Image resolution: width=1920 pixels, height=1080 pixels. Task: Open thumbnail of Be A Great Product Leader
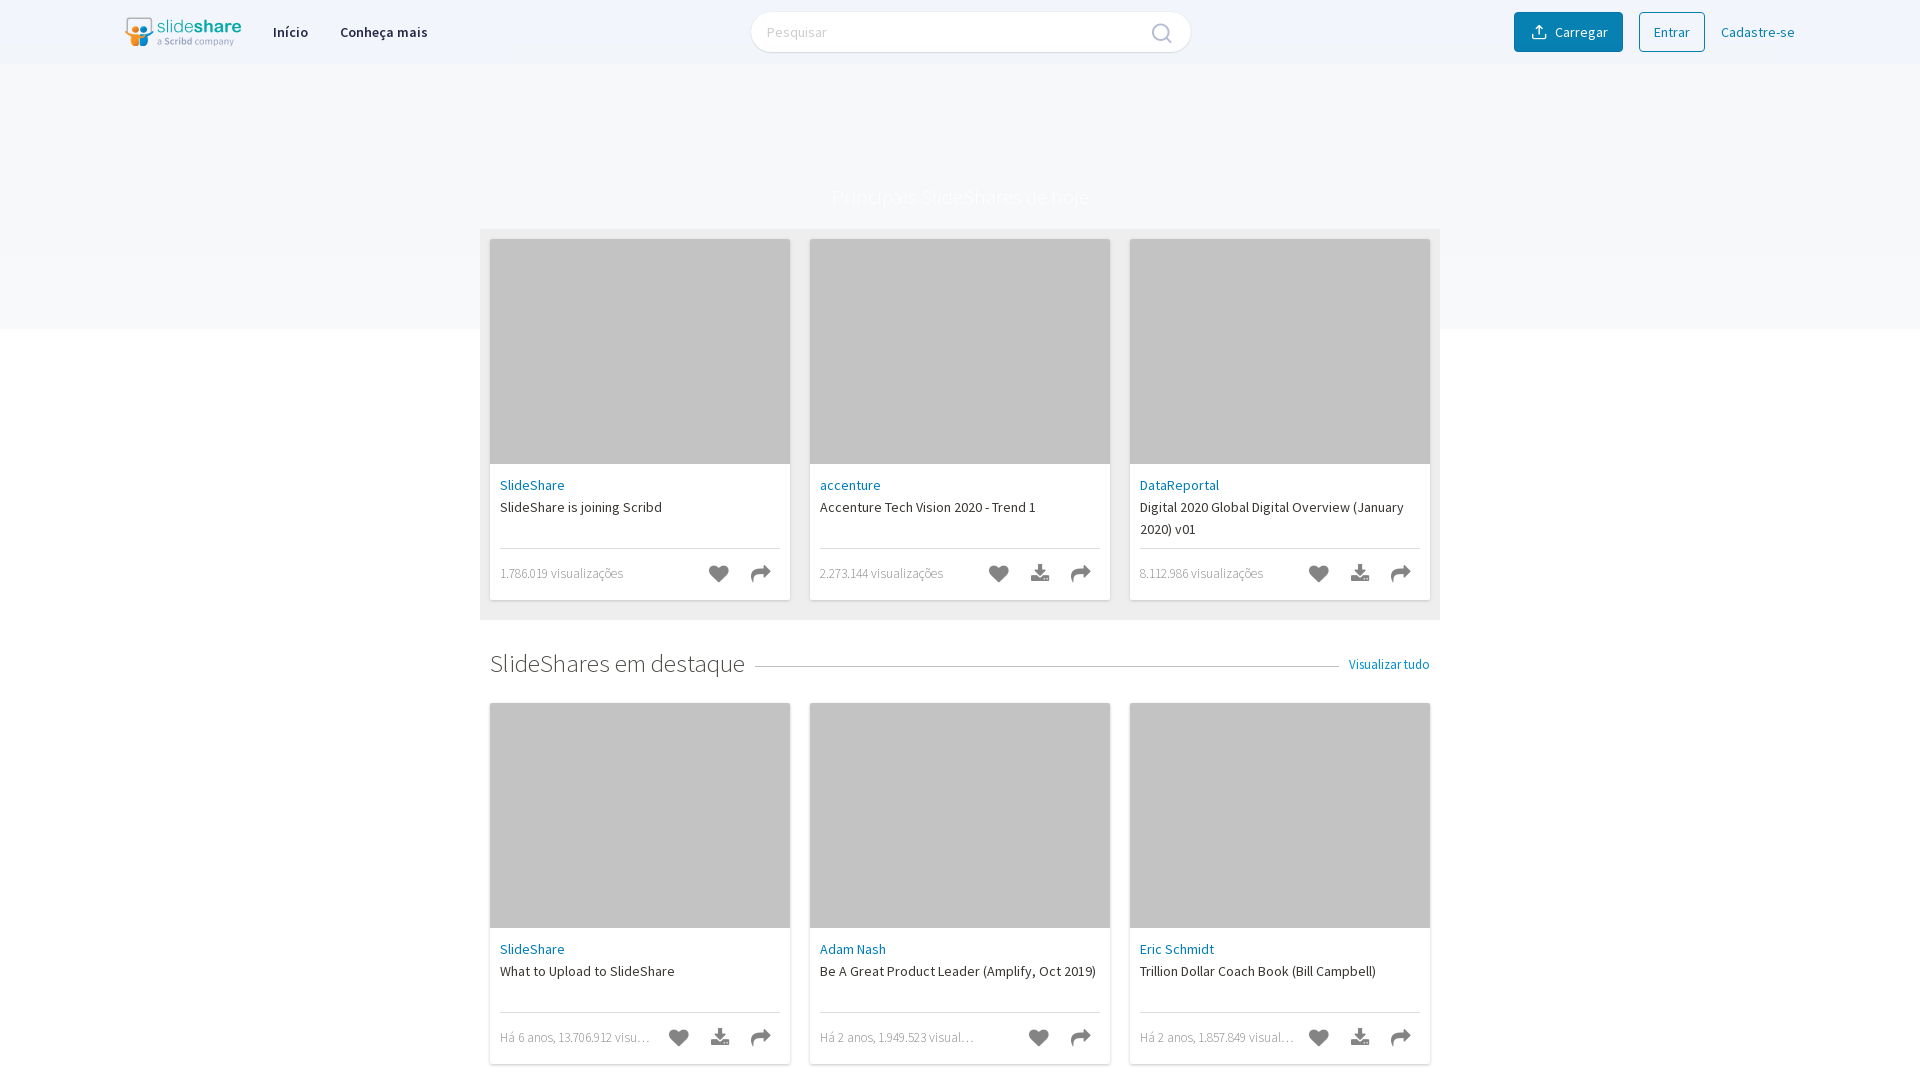coord(960,815)
